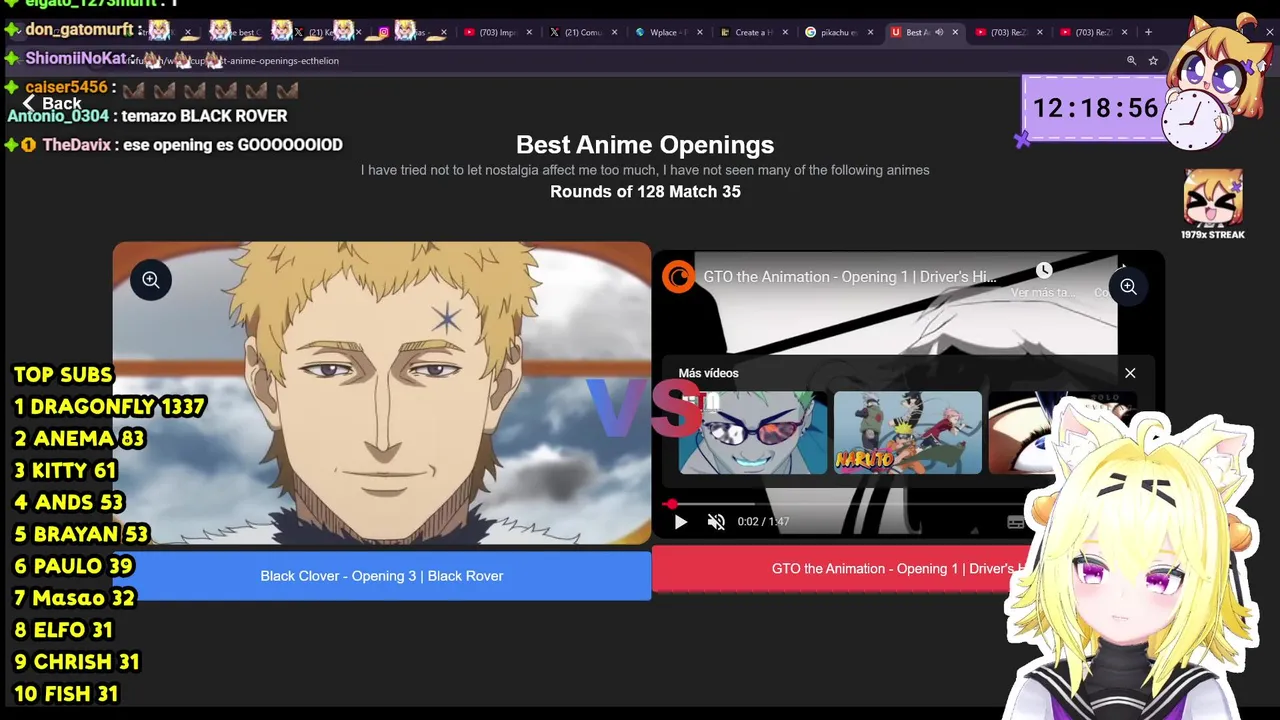Image resolution: width=1280 pixels, height=720 pixels.
Task: Zoom the GTO video with the magnifier icon
Action: point(1128,287)
